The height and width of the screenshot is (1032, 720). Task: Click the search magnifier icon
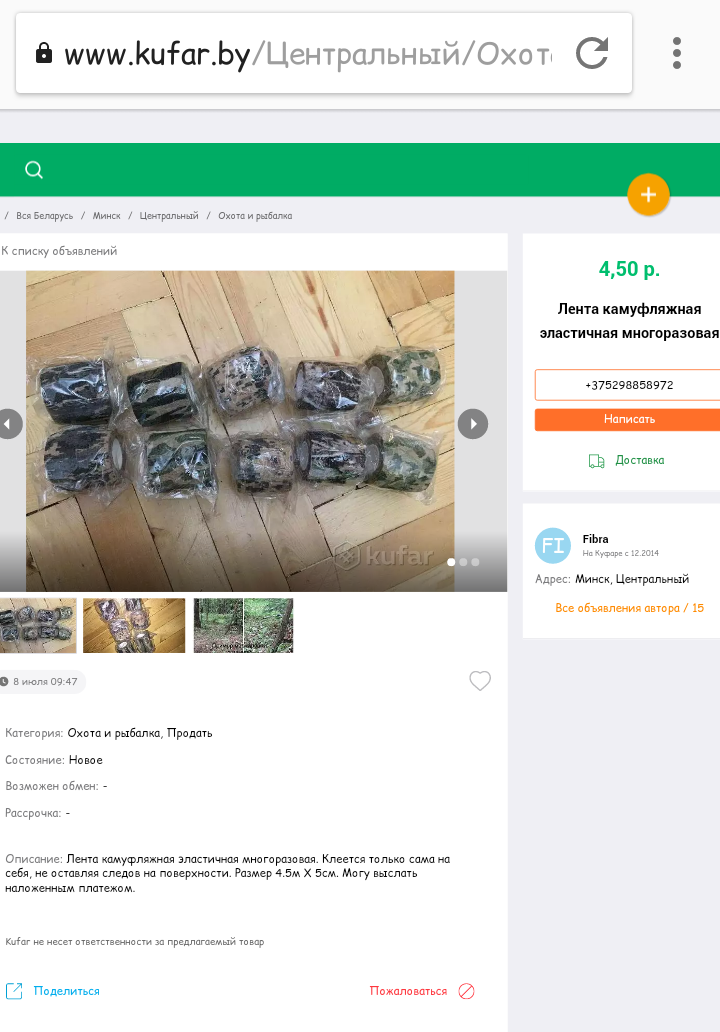click(x=34, y=170)
